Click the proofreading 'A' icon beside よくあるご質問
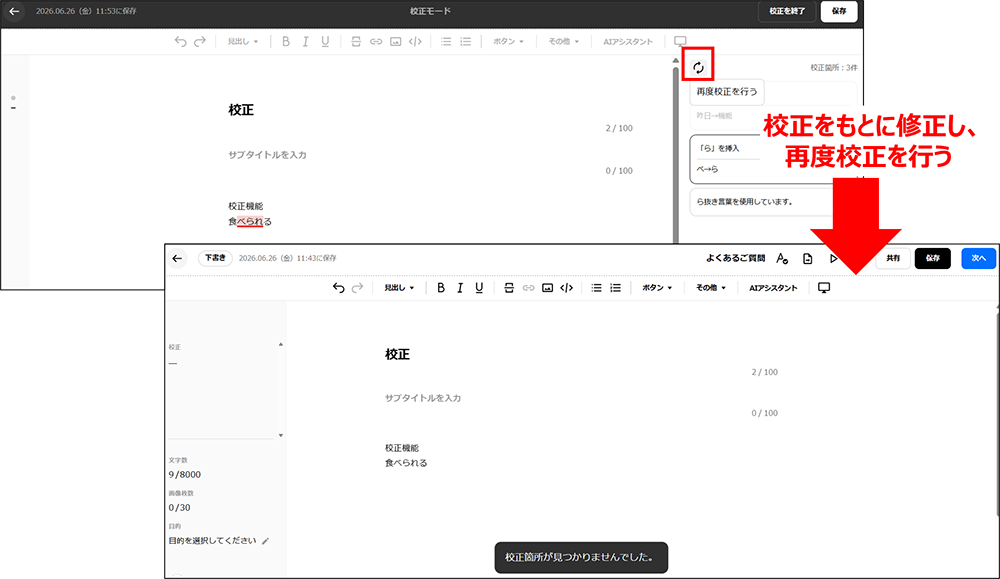Image resolution: width=1000 pixels, height=579 pixels. (782, 258)
